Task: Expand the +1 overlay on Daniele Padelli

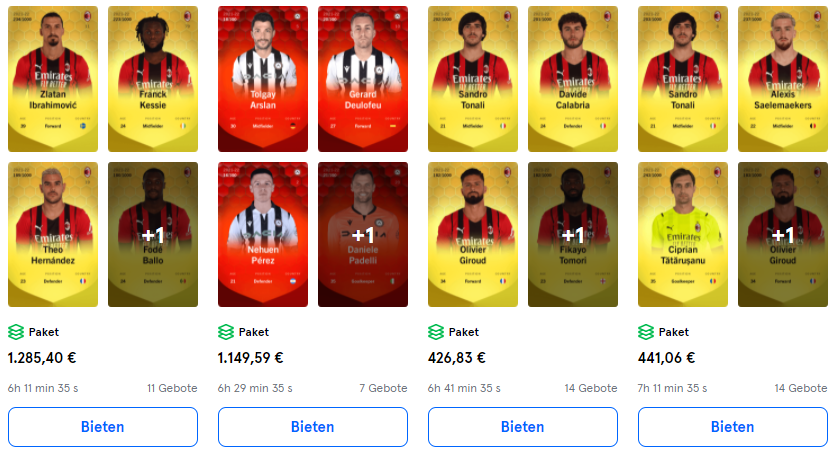Action: 363,235
